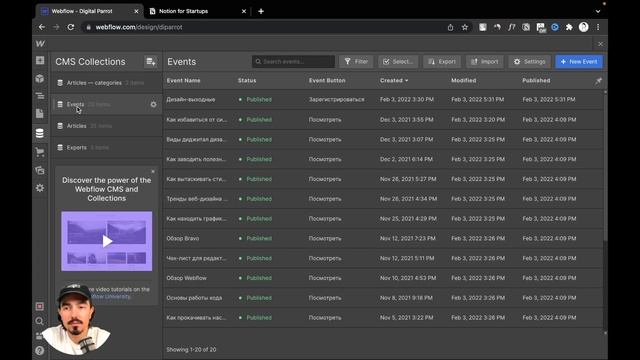Image resolution: width=640 pixels, height=360 pixels.
Task: Open the Chrome three-dot menu
Action: click(x=598, y=27)
